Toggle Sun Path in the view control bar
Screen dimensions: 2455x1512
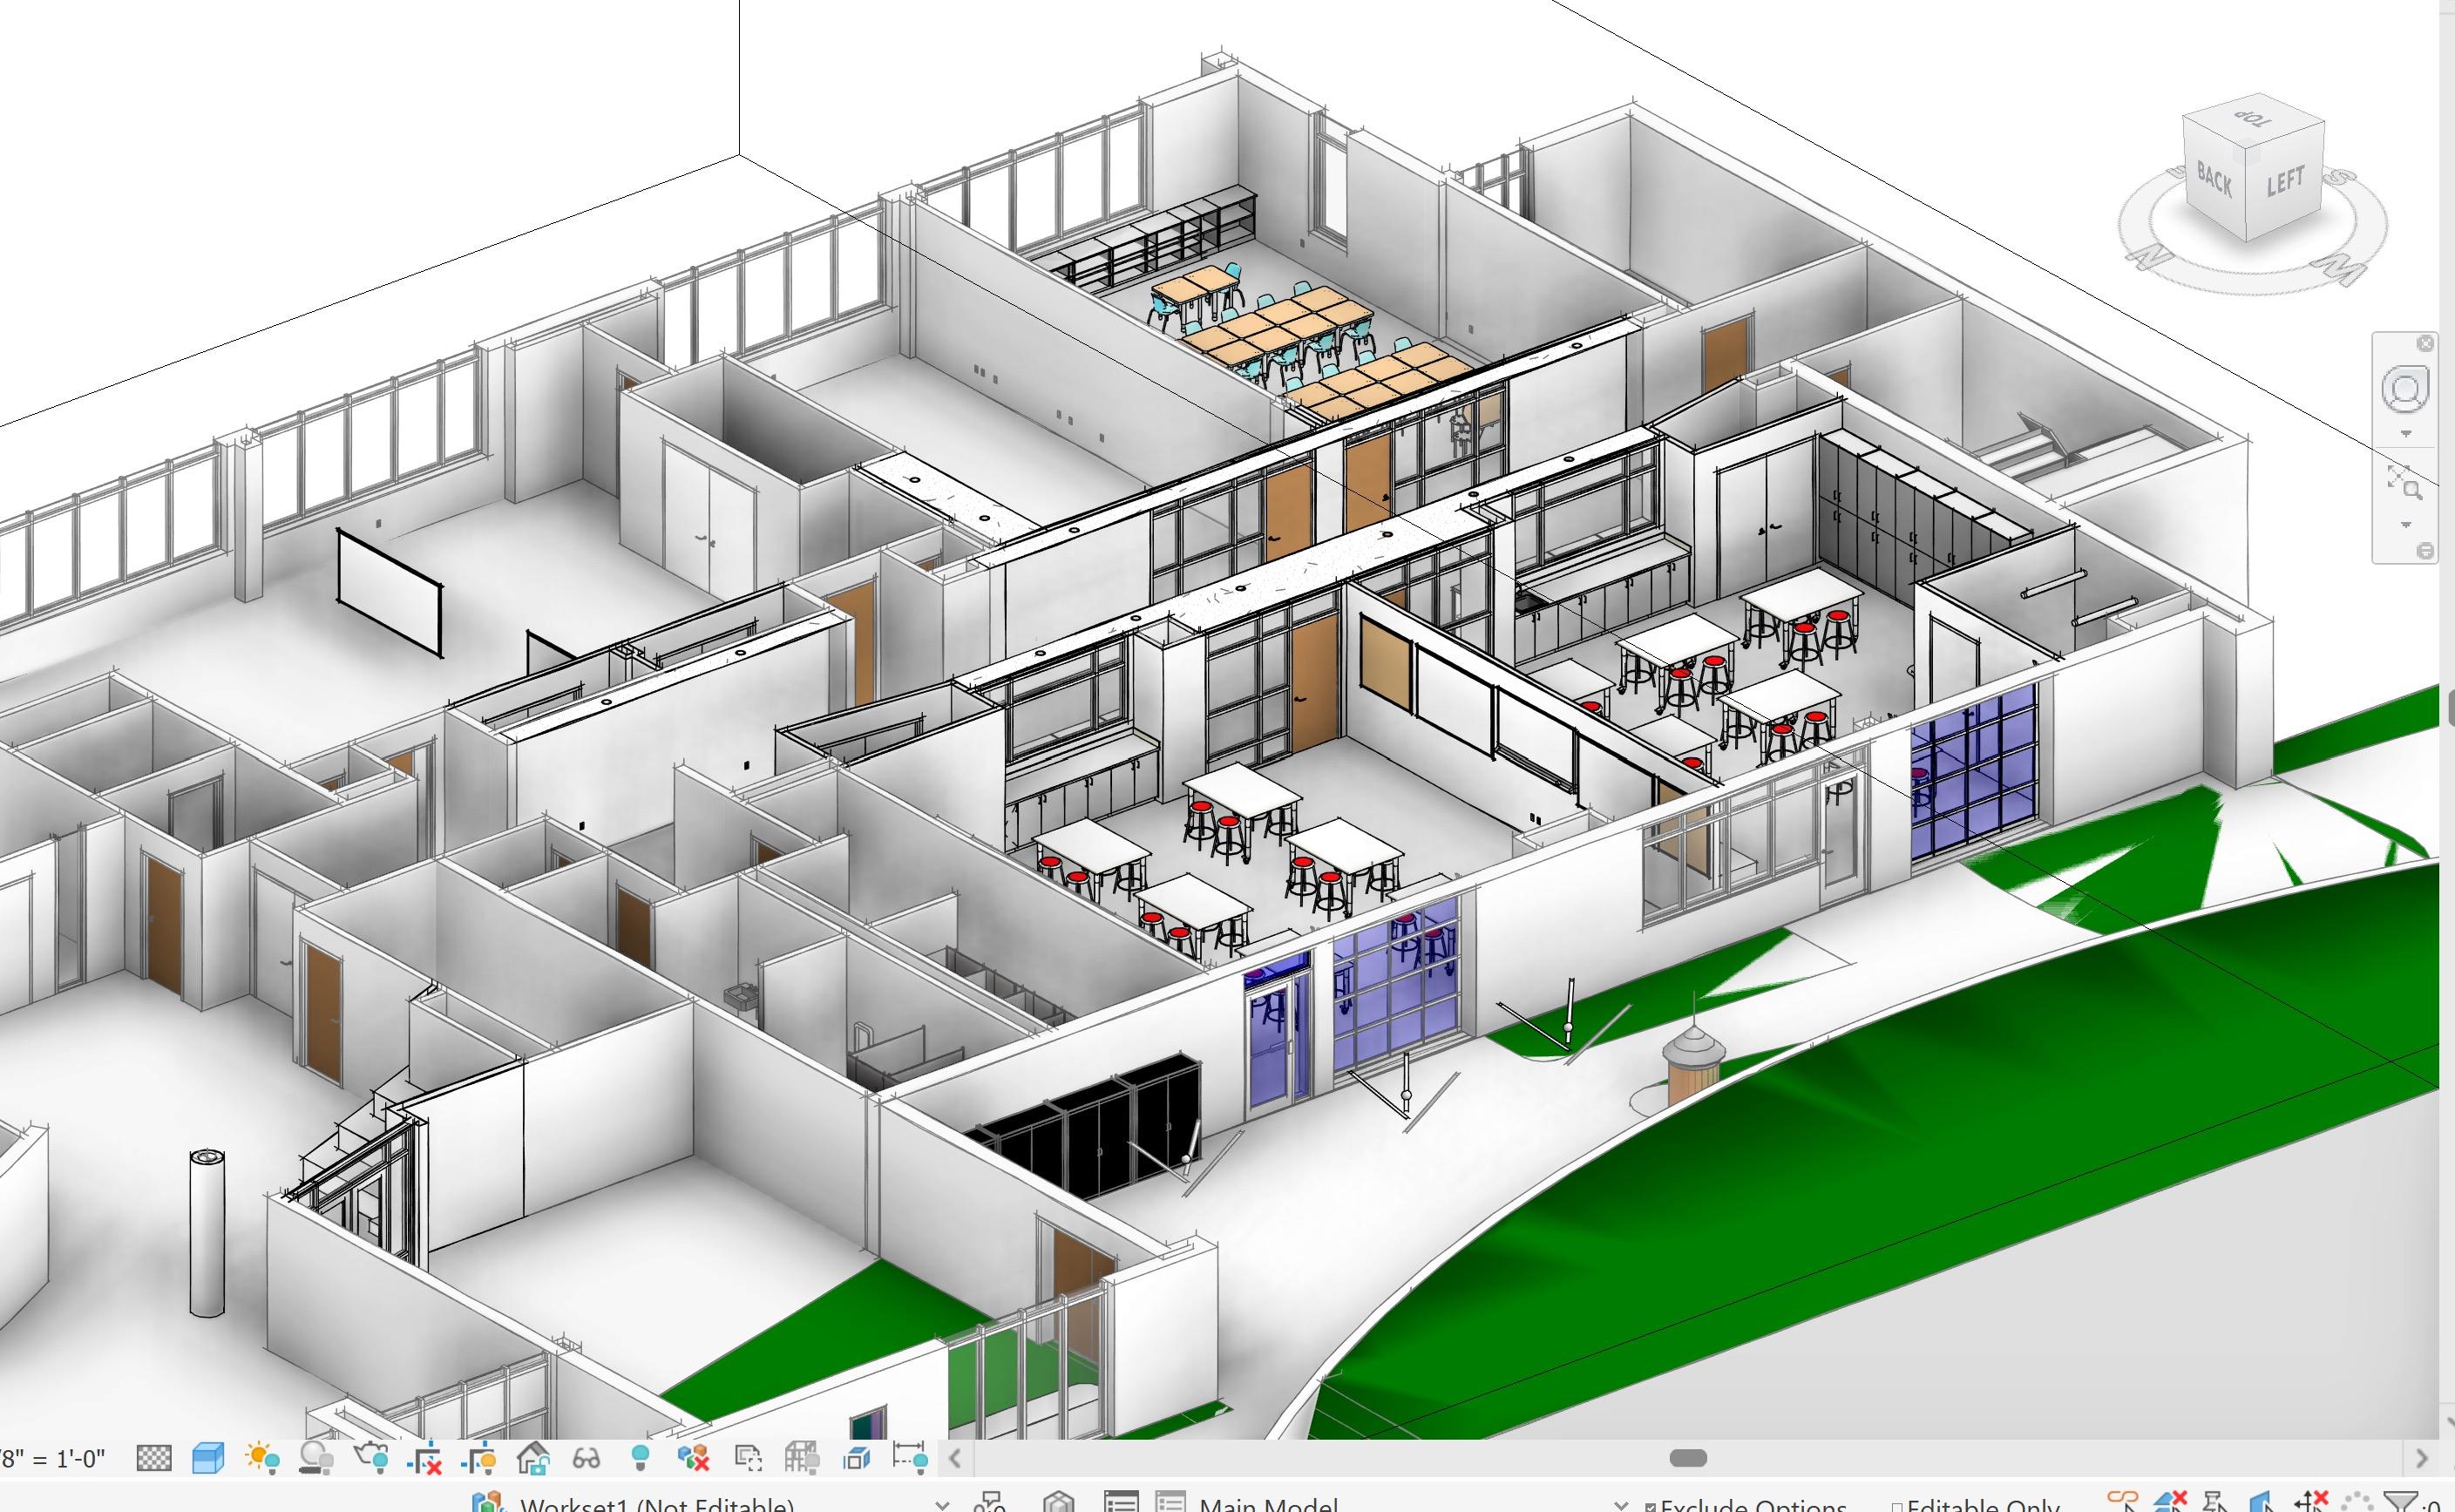[x=263, y=1458]
